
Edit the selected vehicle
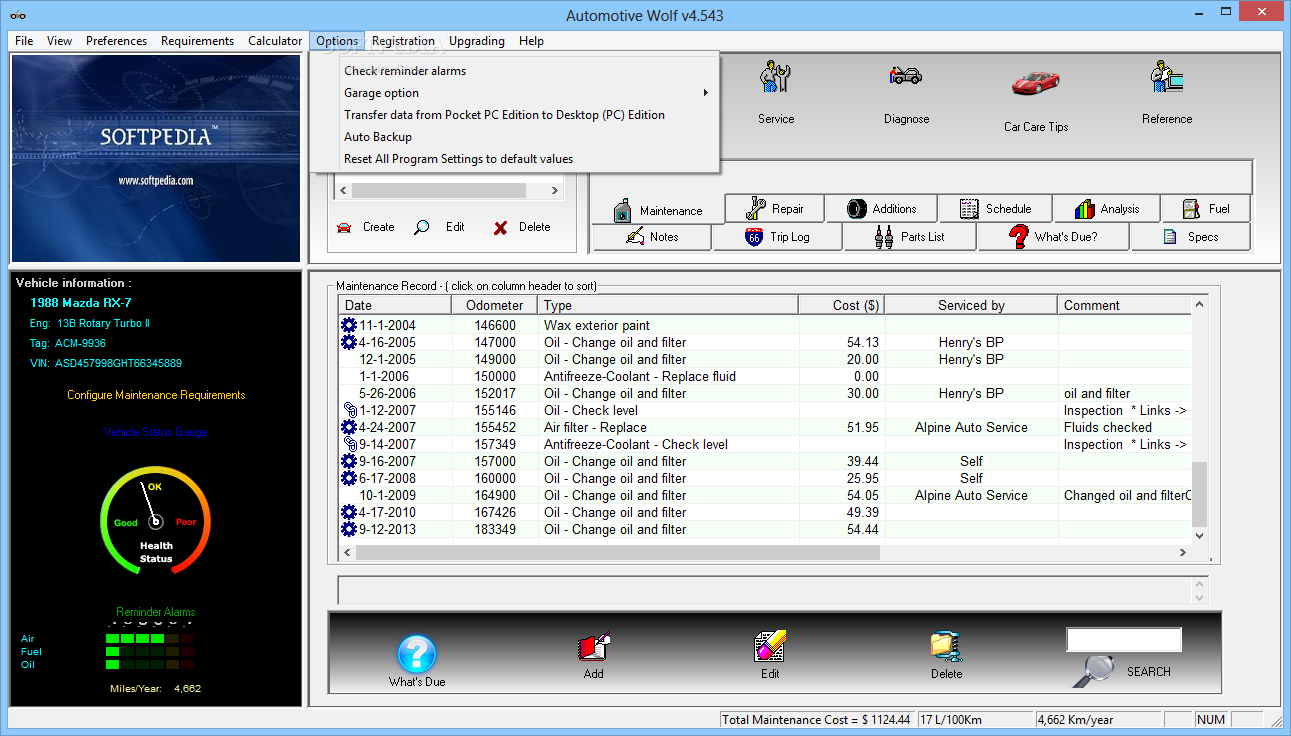440,227
